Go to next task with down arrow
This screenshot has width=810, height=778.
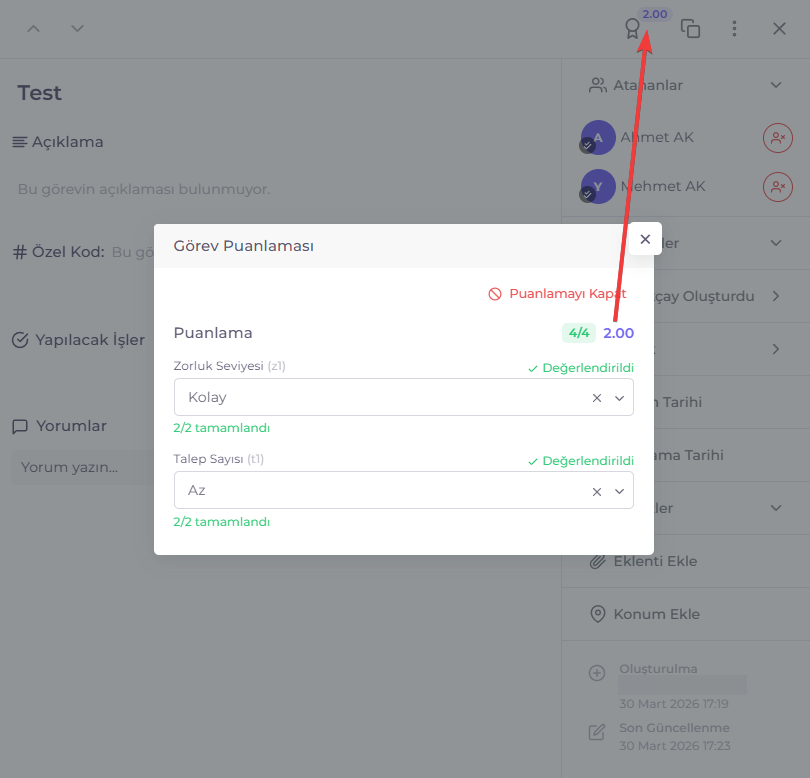point(77,28)
